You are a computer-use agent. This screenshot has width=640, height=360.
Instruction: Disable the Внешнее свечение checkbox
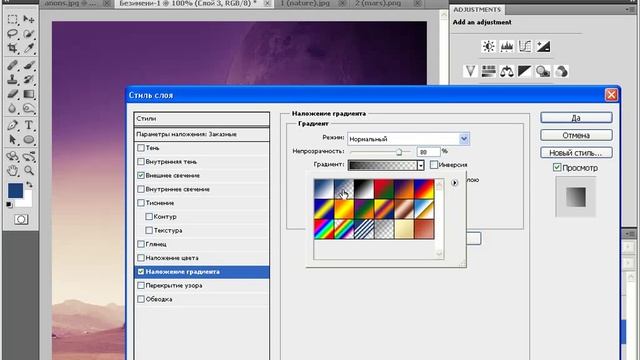pos(141,175)
